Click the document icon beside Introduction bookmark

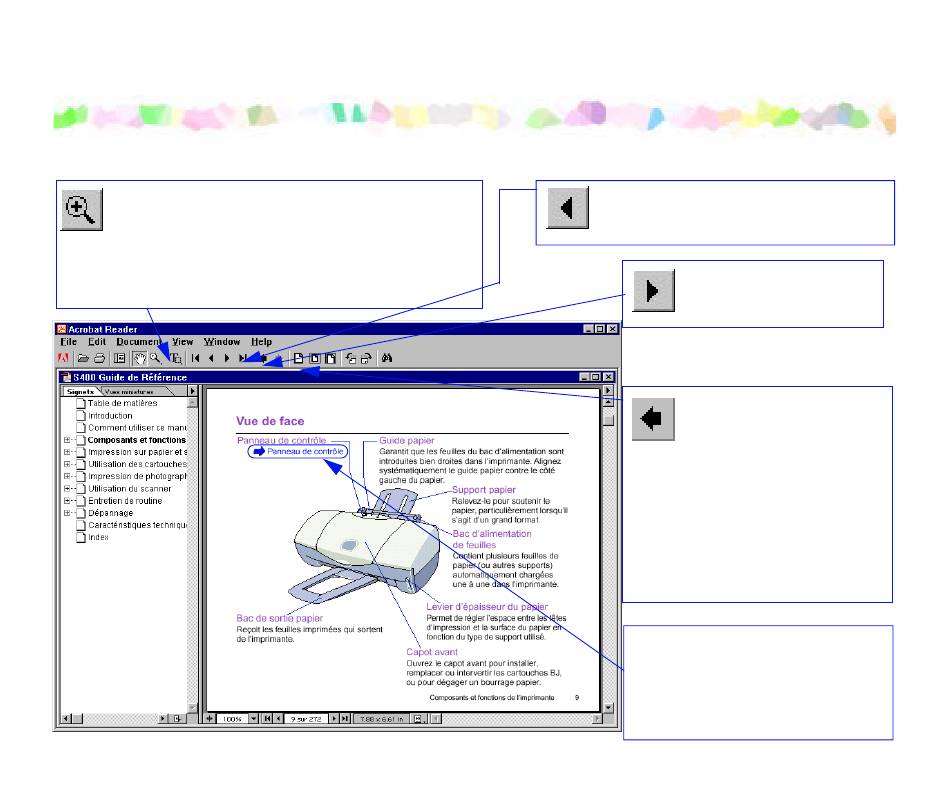click(81, 416)
